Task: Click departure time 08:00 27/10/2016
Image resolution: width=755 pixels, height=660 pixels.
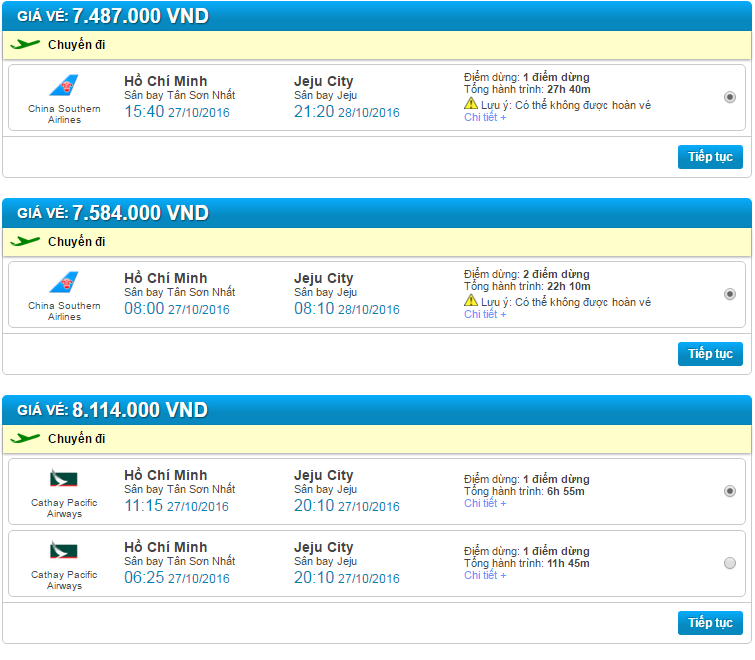Action: (x=177, y=309)
